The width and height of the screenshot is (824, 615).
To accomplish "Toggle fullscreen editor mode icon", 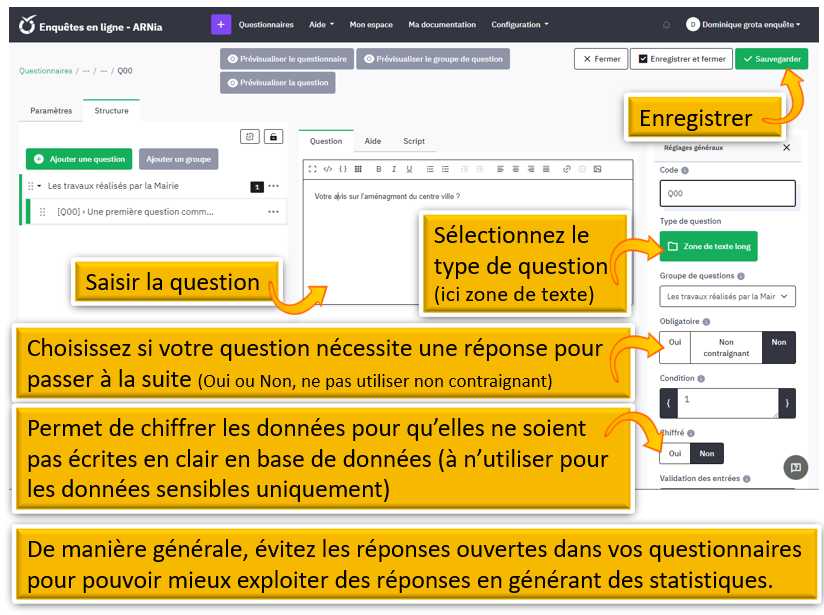I will click(313, 169).
